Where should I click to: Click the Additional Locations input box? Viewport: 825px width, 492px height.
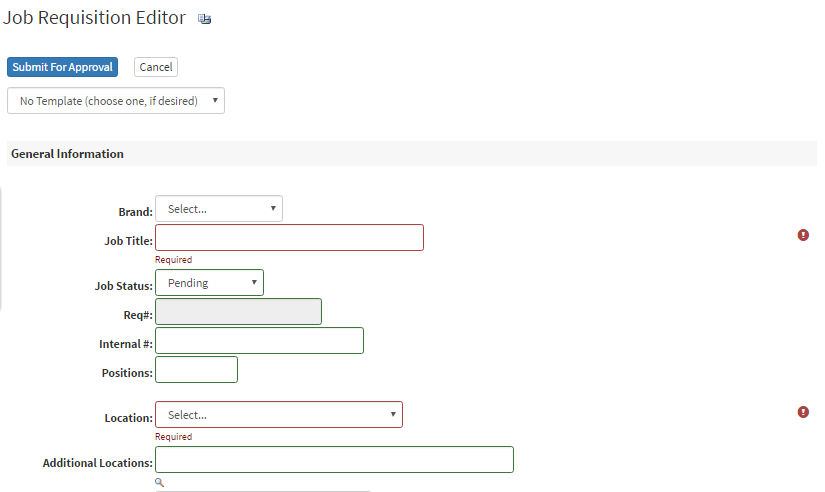[x=334, y=460]
